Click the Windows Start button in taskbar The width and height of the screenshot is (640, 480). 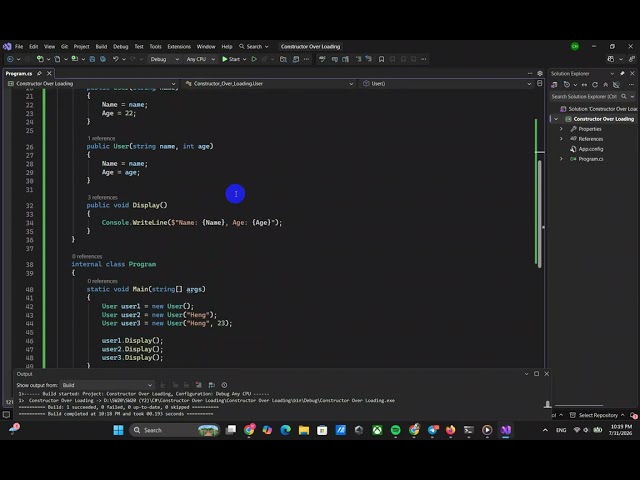point(118,430)
